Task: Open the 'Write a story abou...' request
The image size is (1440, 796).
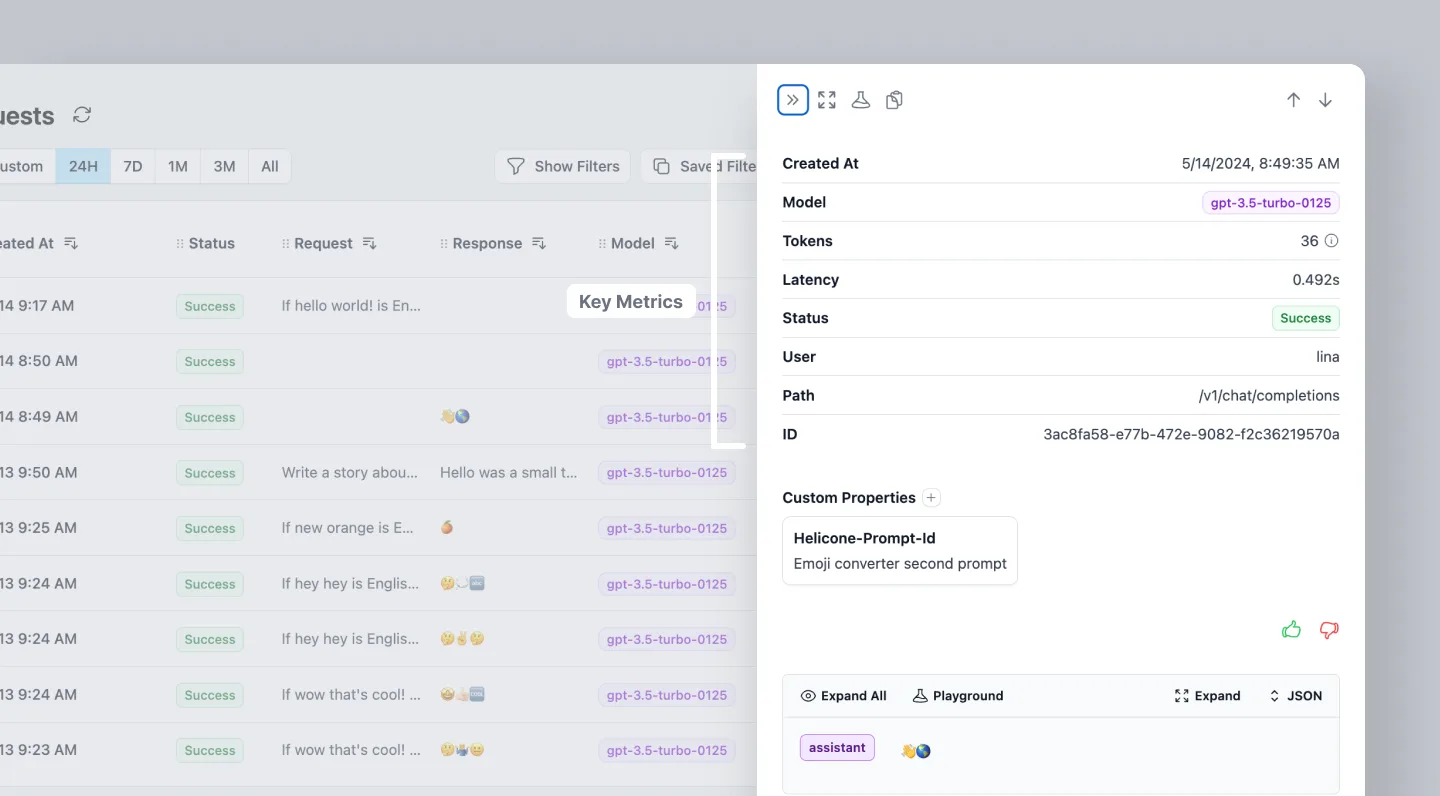Action: (350, 473)
